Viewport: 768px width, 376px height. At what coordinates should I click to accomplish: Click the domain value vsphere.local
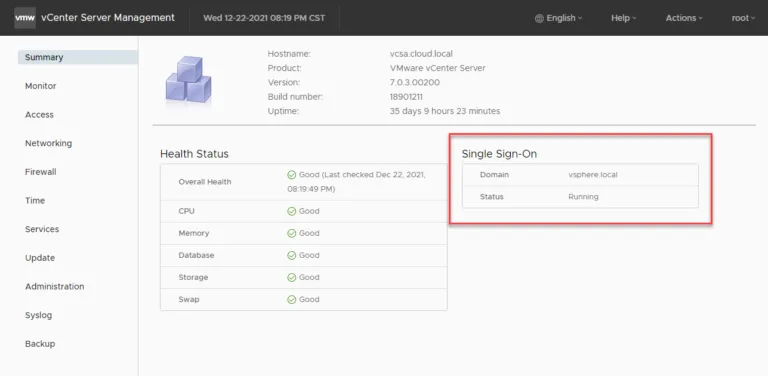pyautogui.click(x=593, y=174)
